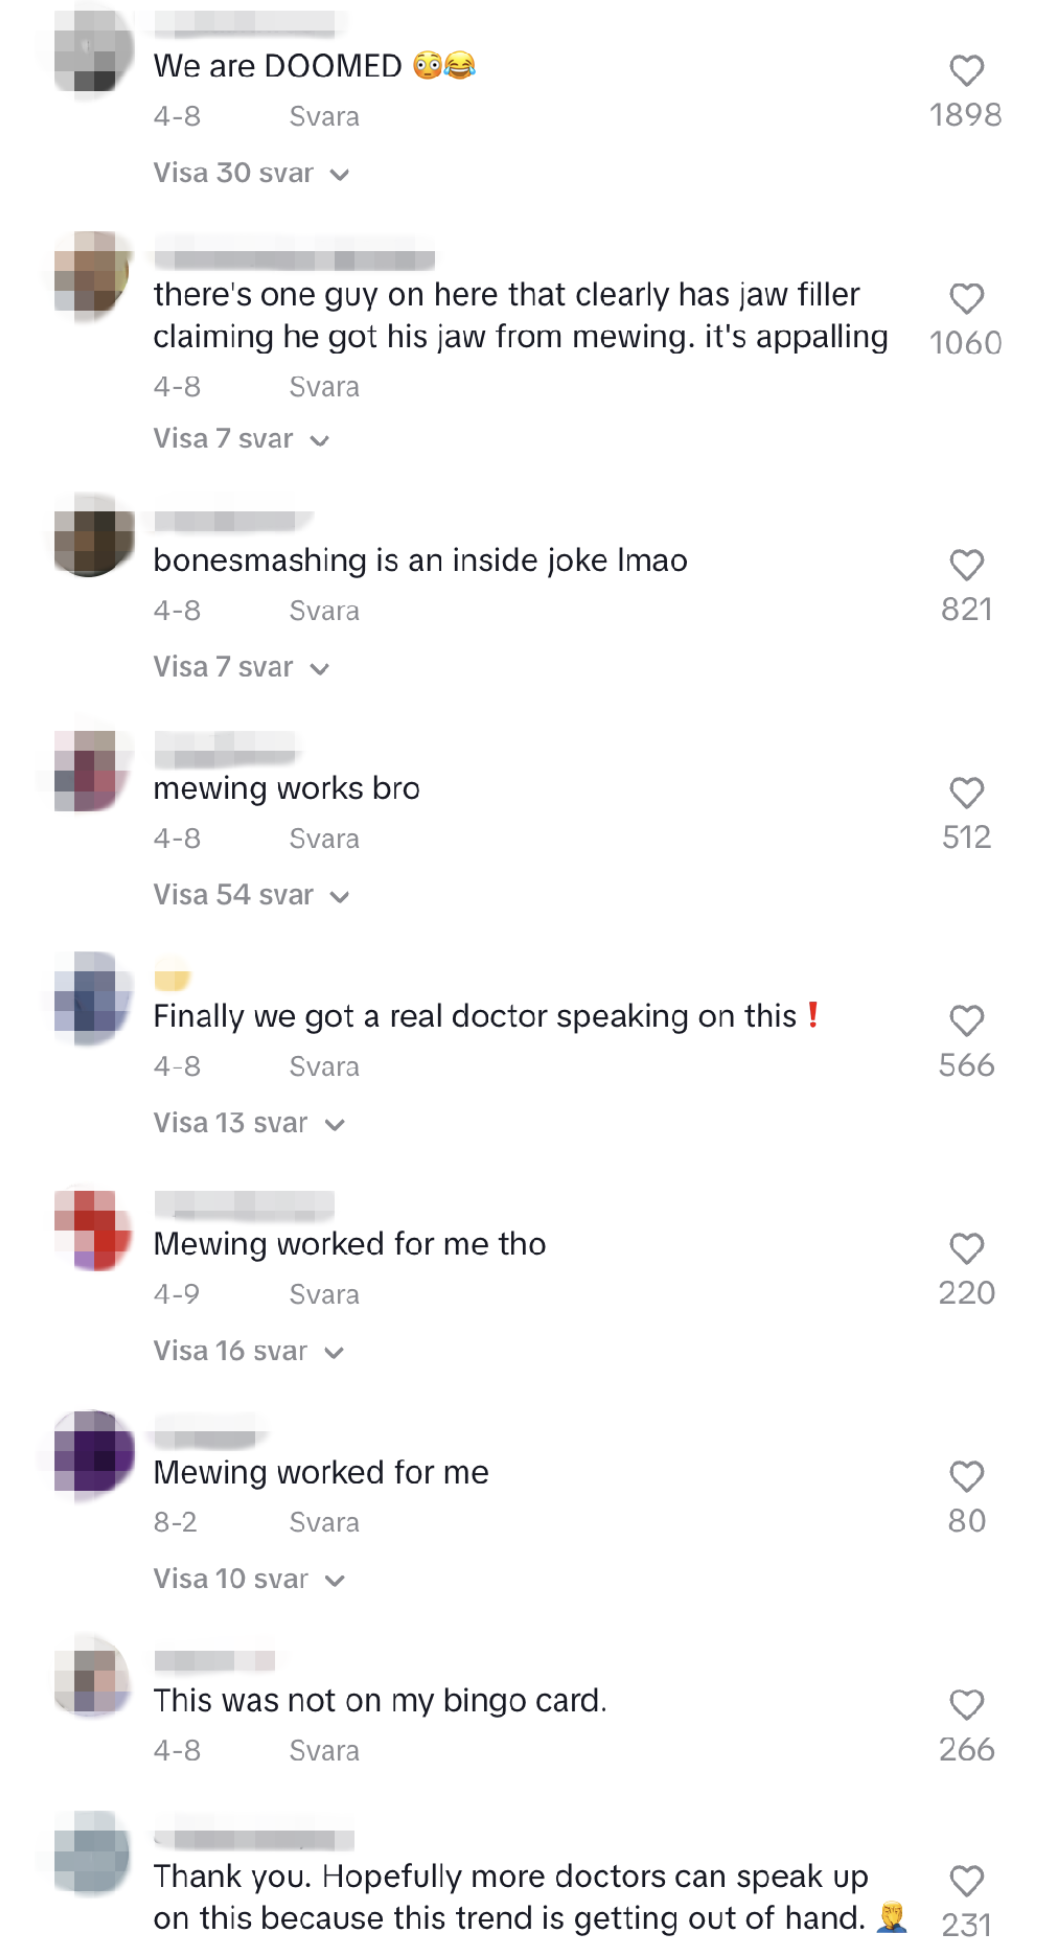Open profile picture of 'Mewing worked for me tho' commenter
This screenshot has width=1046, height=1952.
point(93,1229)
